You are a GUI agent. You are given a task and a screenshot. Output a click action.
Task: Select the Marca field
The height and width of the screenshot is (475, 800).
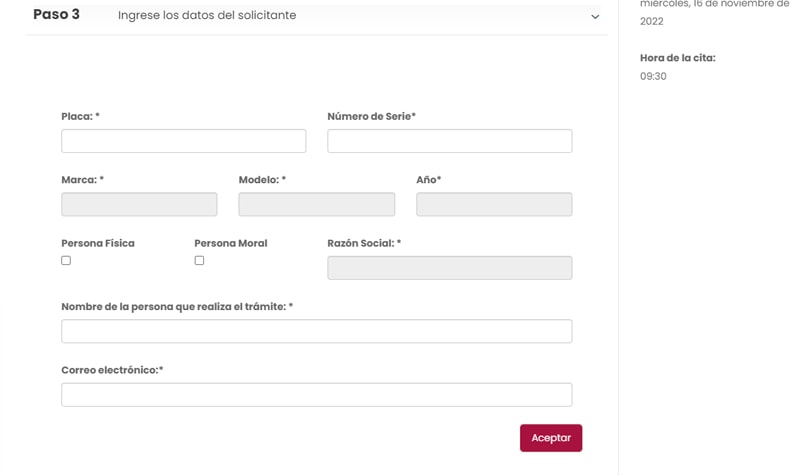pos(139,205)
